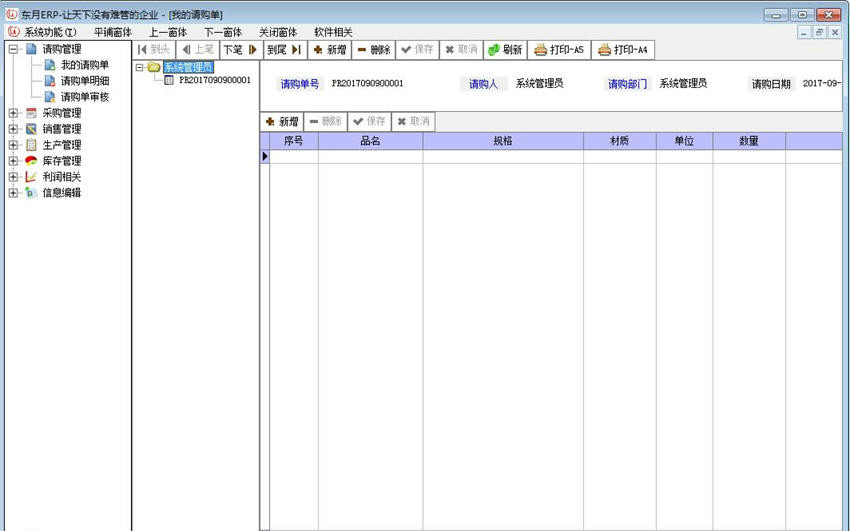Open 请购单明细 in navigation tree
This screenshot has width=850, height=531.
click(85, 81)
